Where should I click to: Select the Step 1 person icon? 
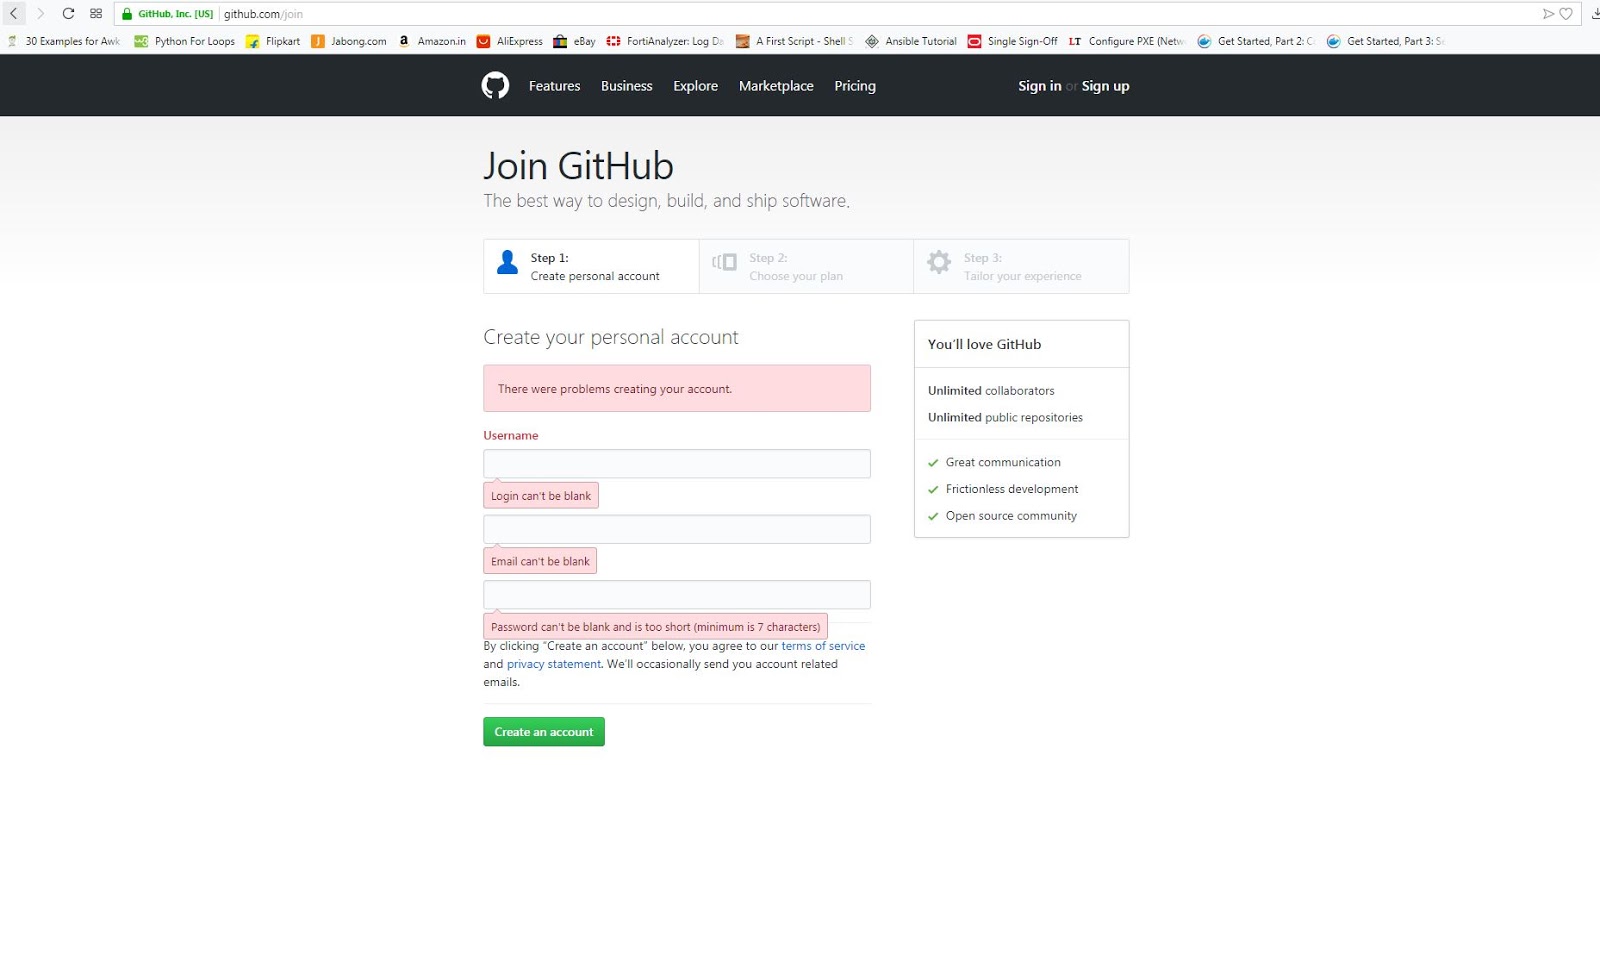506,263
